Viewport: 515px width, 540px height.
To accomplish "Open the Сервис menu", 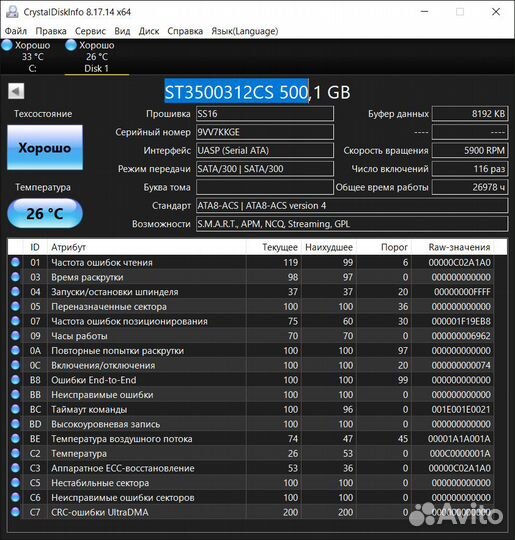I will point(90,31).
